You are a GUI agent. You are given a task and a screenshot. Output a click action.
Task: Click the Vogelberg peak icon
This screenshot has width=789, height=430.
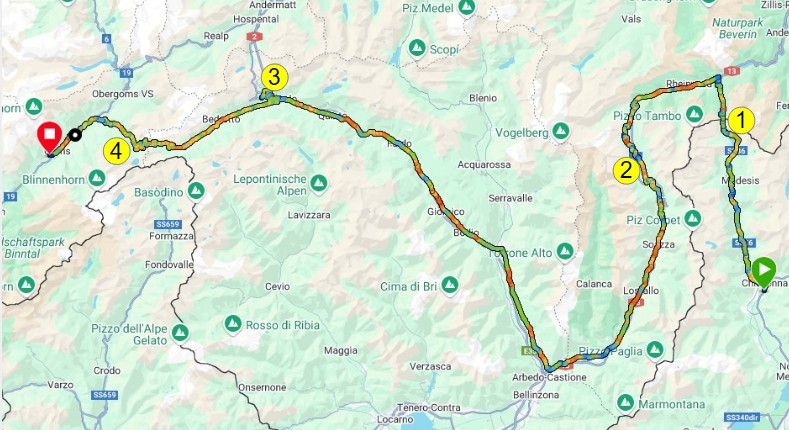[x=561, y=132]
